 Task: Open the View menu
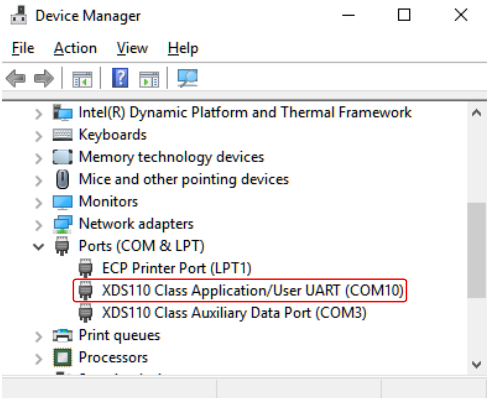pos(132,48)
